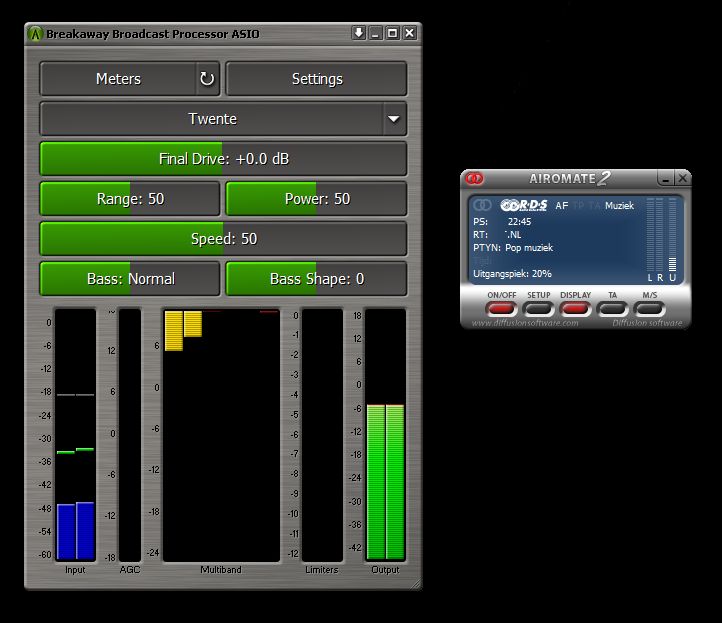Minimize the Airomate 2 window
The width and height of the screenshot is (722, 623).
click(x=665, y=178)
